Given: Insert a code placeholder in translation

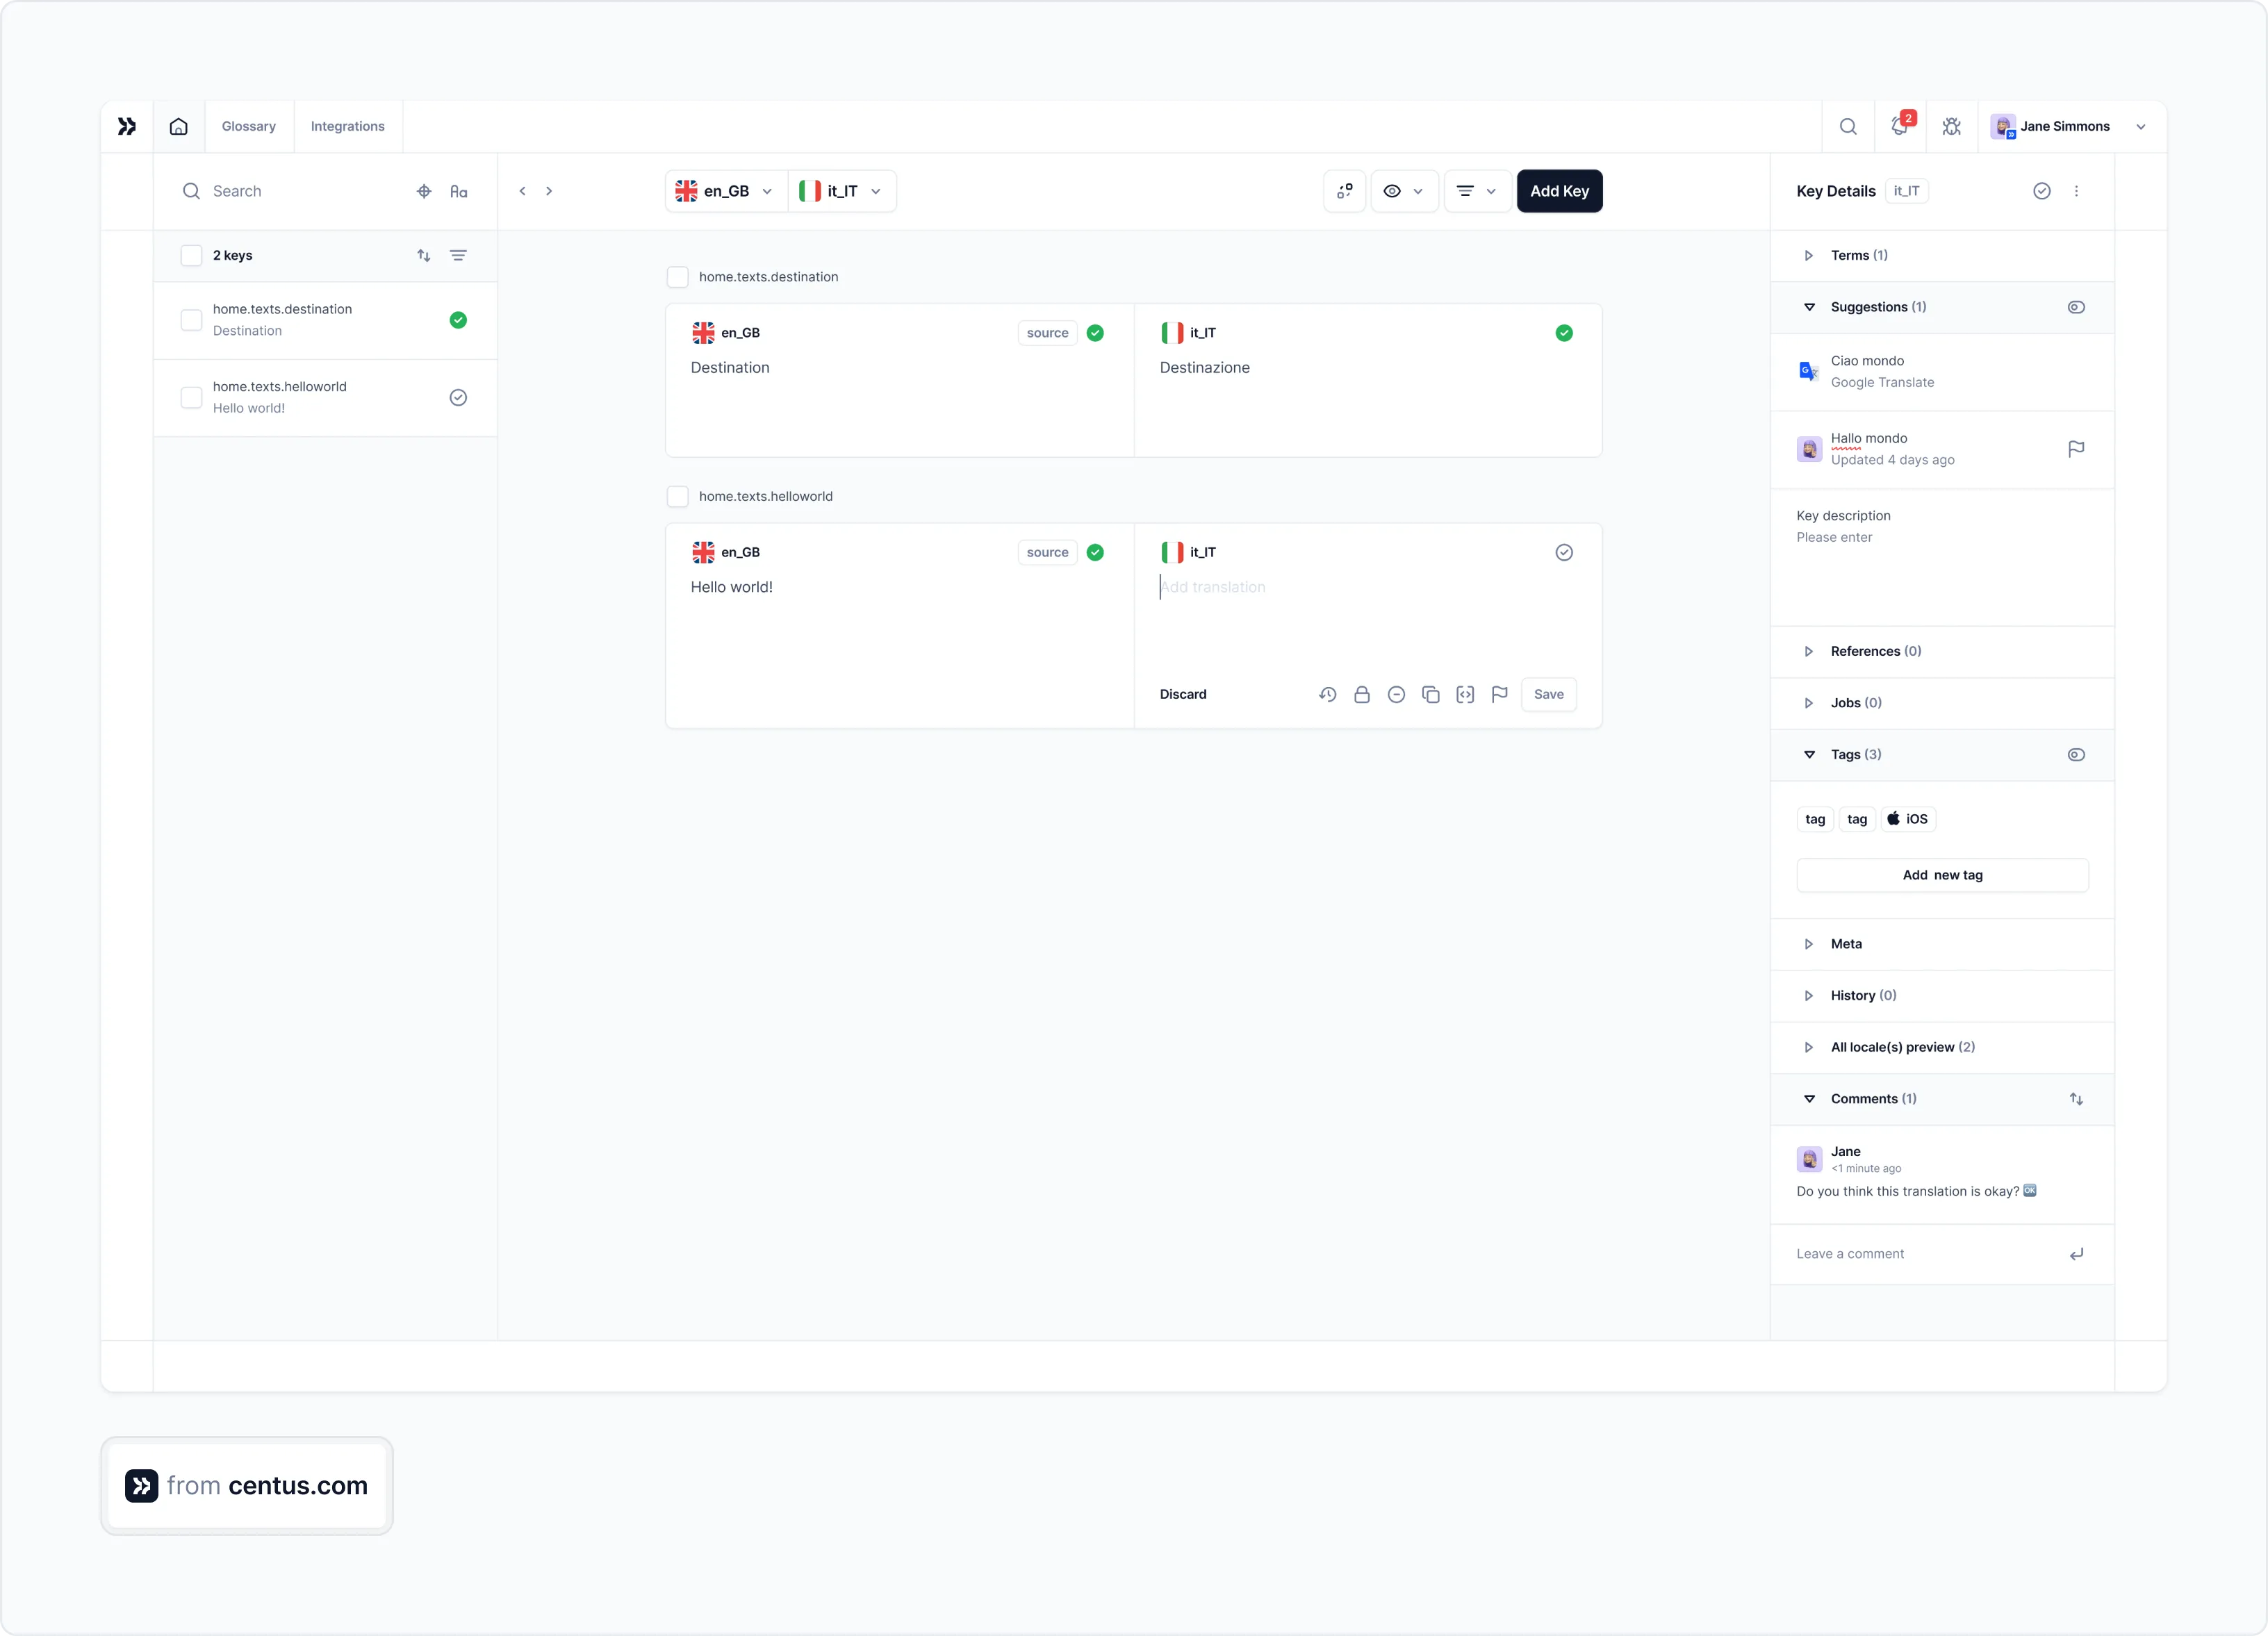Looking at the screenshot, I should point(1465,694).
